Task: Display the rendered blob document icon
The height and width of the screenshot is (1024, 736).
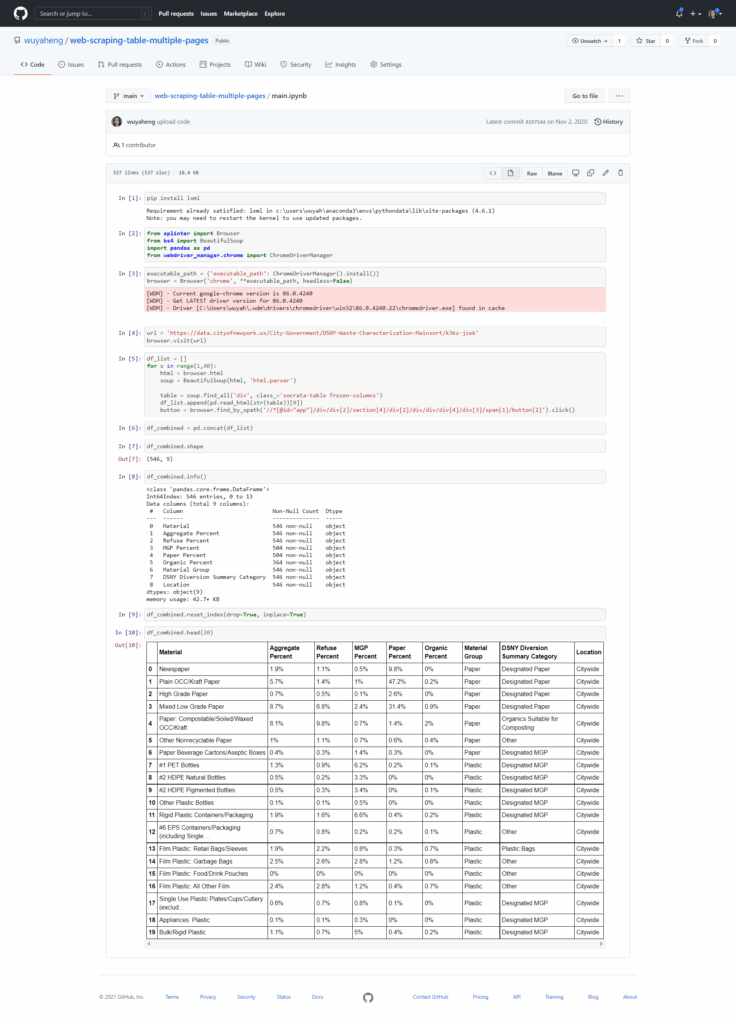Action: tap(511, 173)
